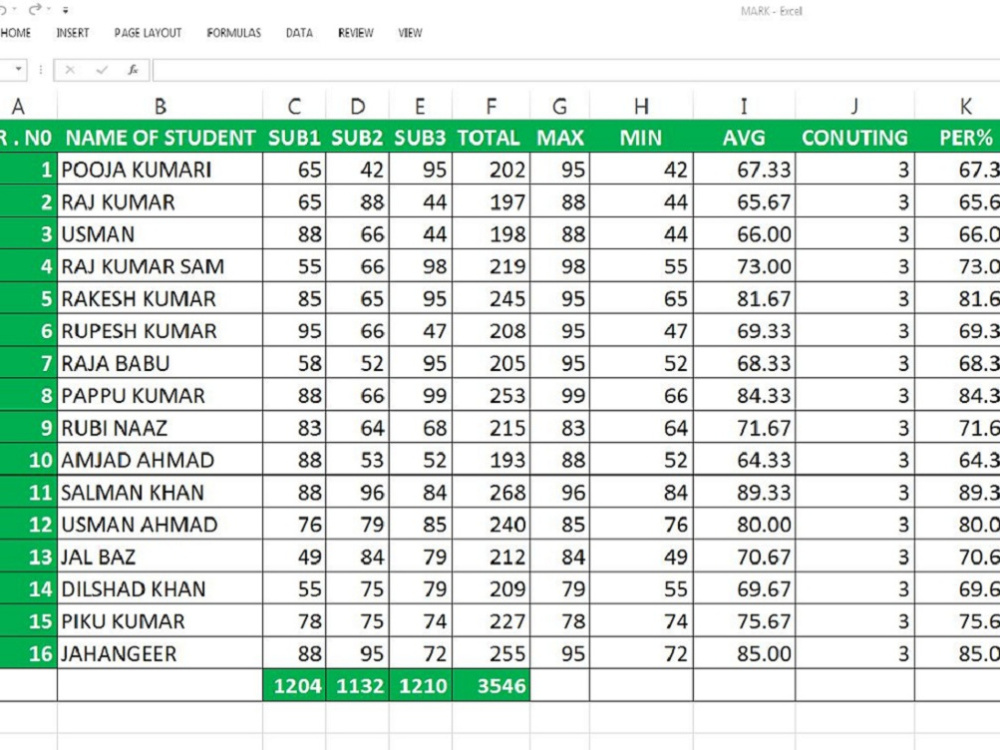Click the NAME OF STUDENT header cell
This screenshot has width=1000, height=750.
pos(160,136)
